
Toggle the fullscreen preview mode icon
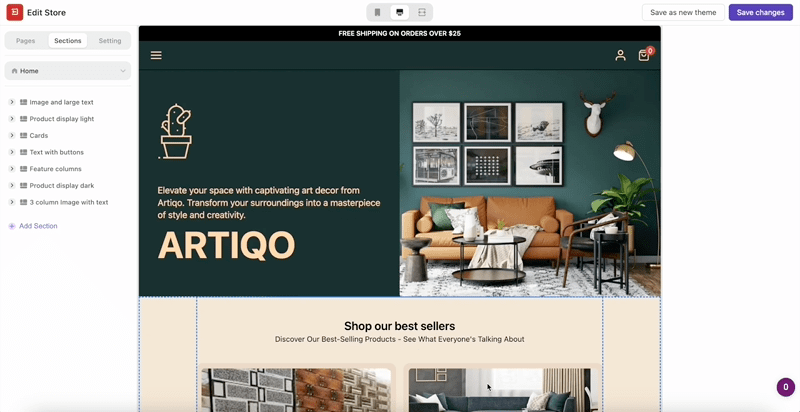422,13
